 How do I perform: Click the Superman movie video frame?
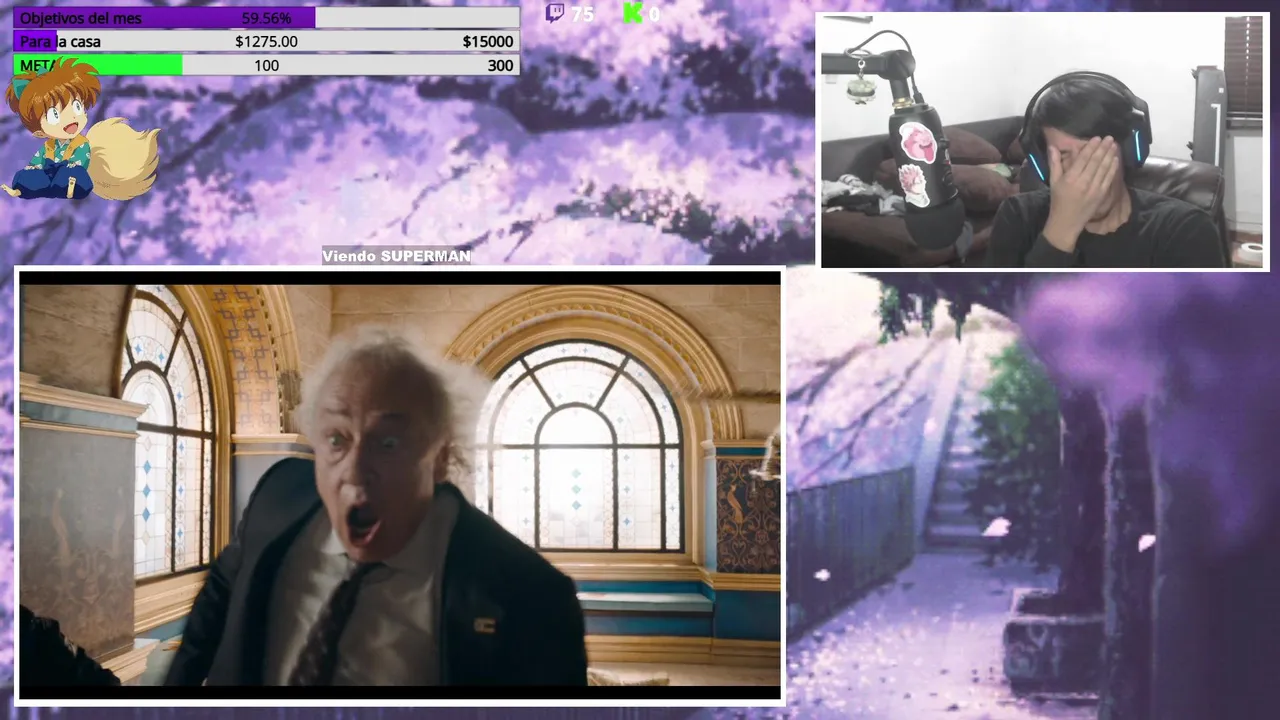coord(400,485)
